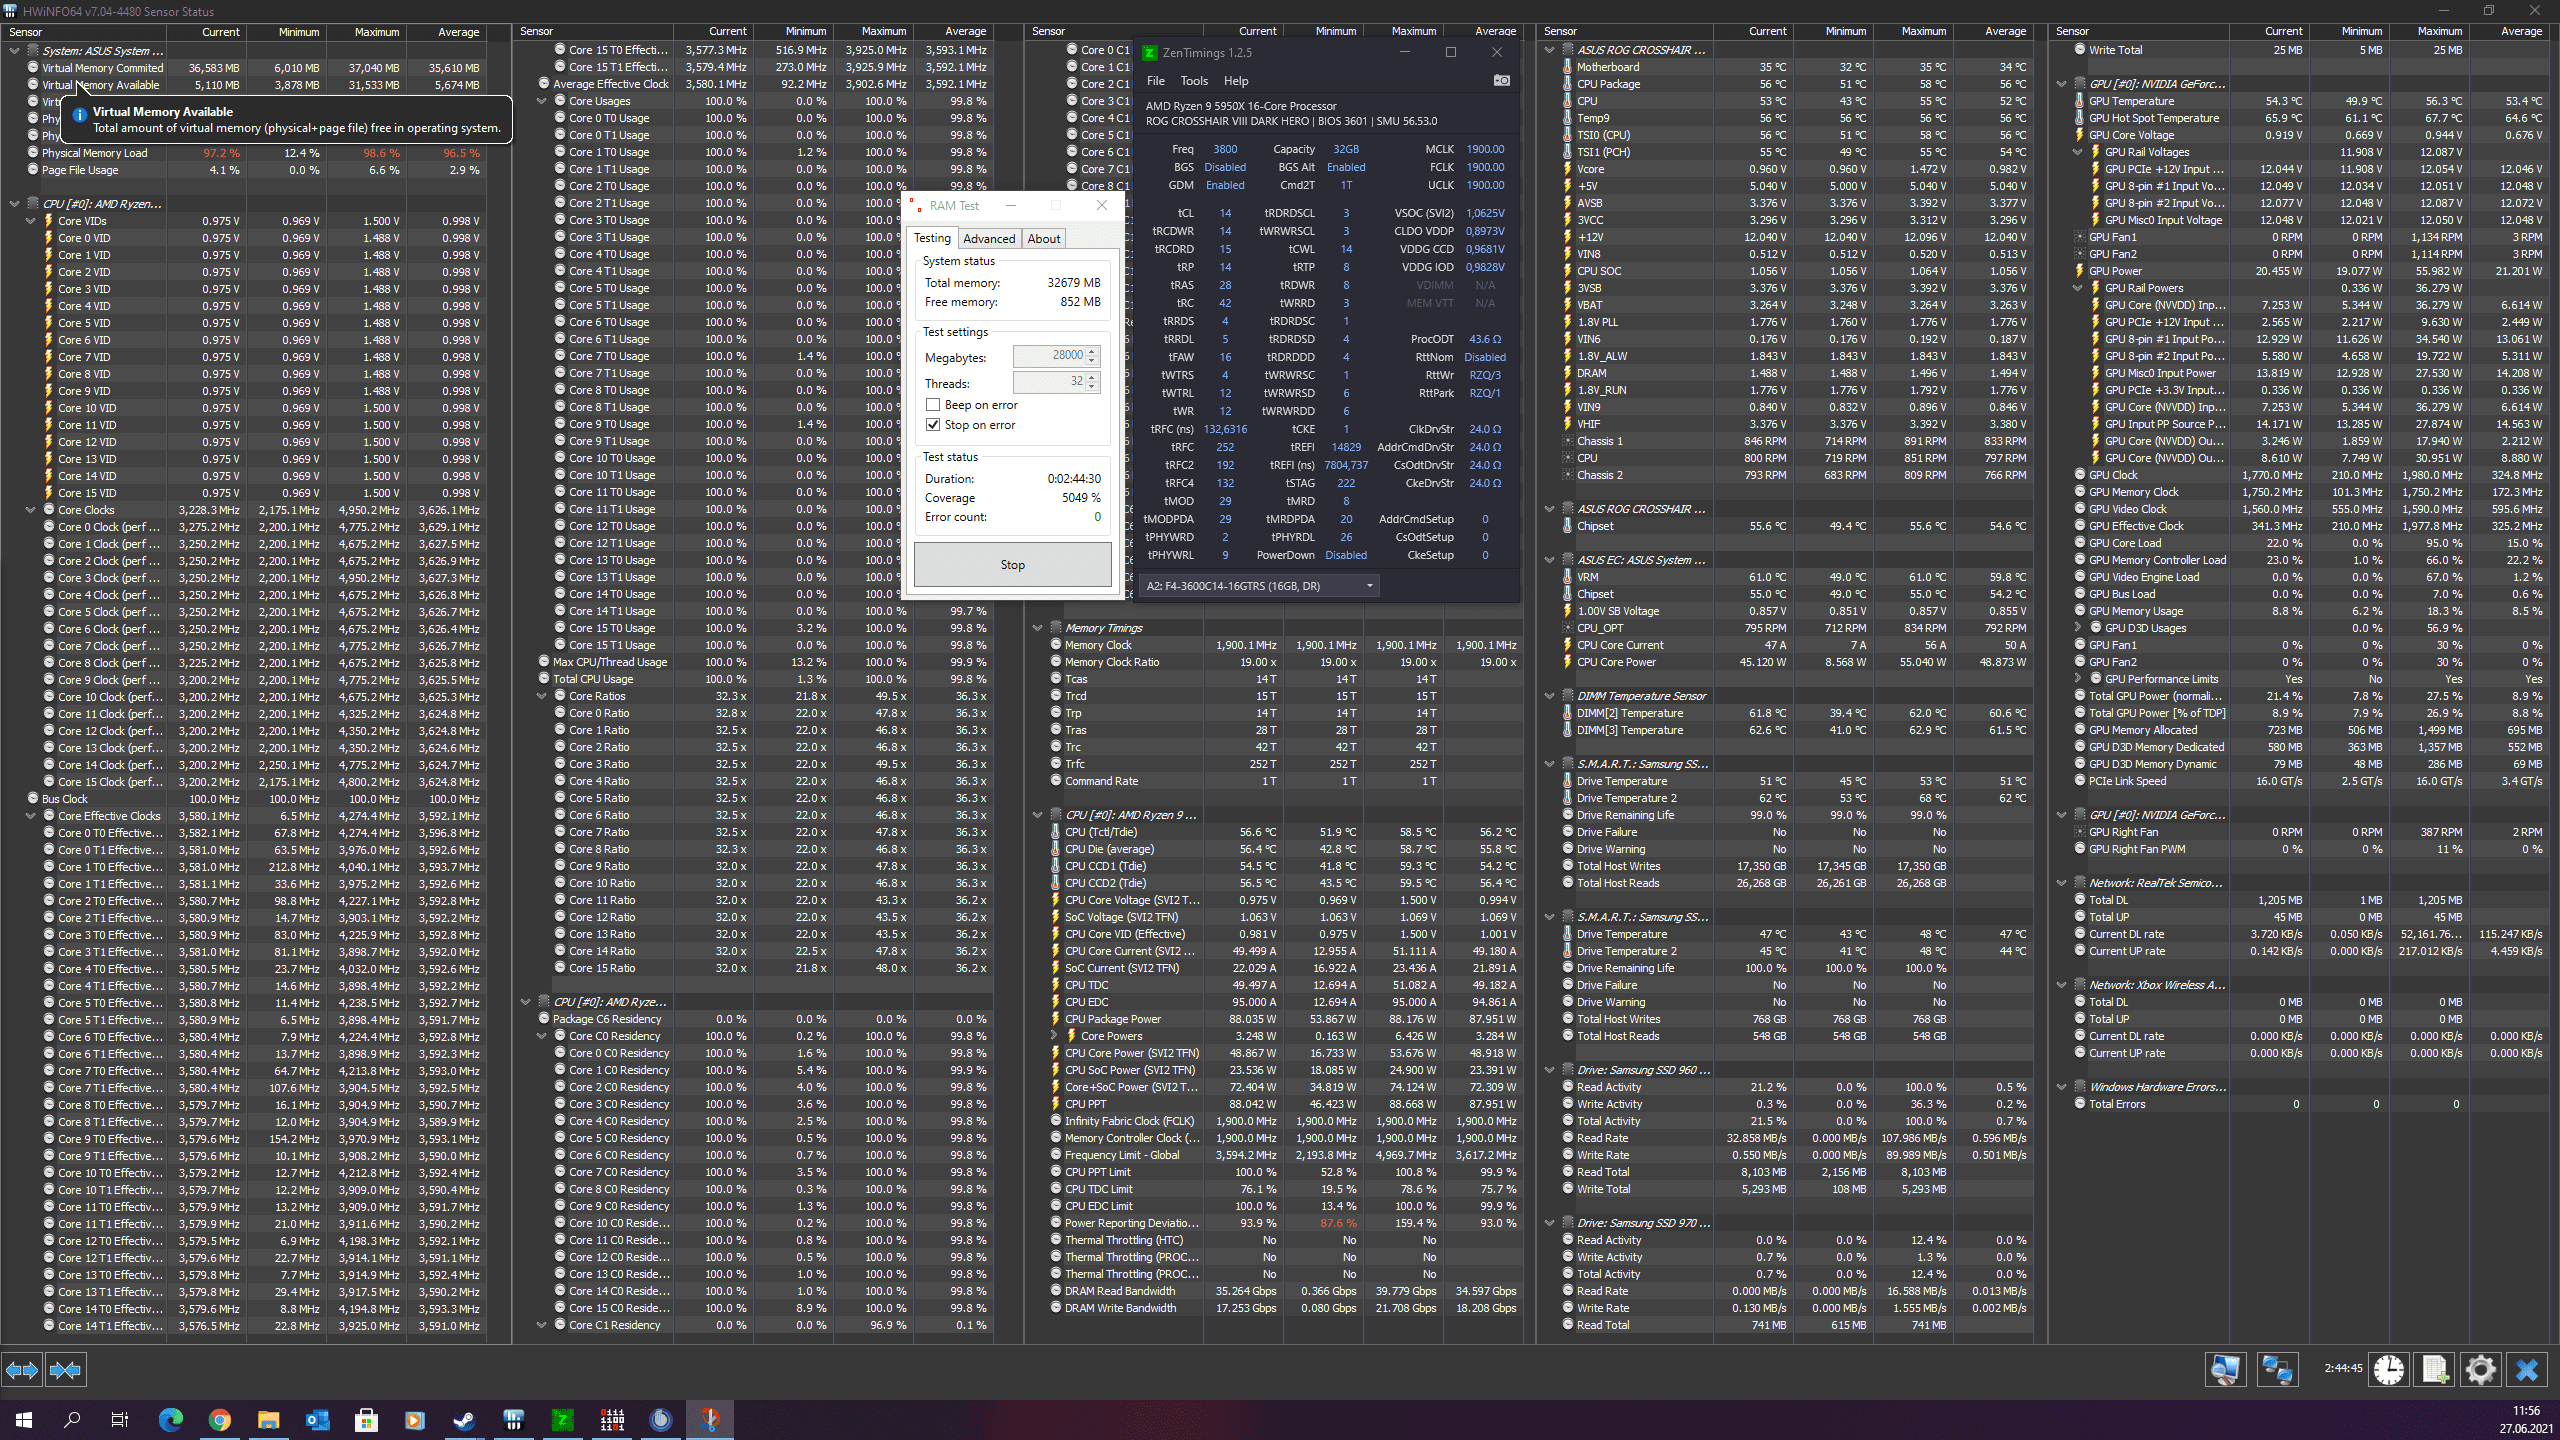Collapse Core Effective Clocks node
The image size is (2560, 1440).
tap(30, 815)
